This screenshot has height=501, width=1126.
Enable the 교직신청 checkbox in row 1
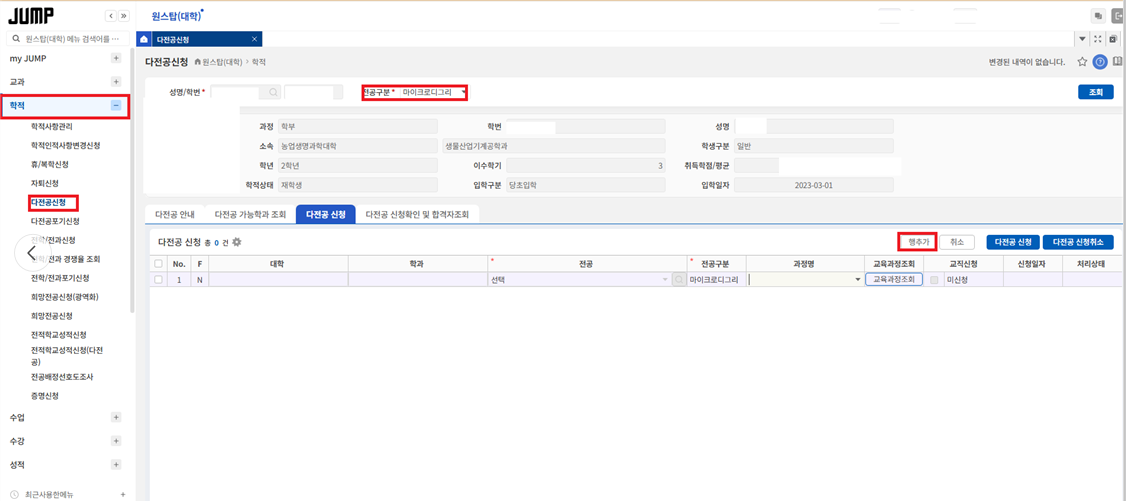coord(934,280)
